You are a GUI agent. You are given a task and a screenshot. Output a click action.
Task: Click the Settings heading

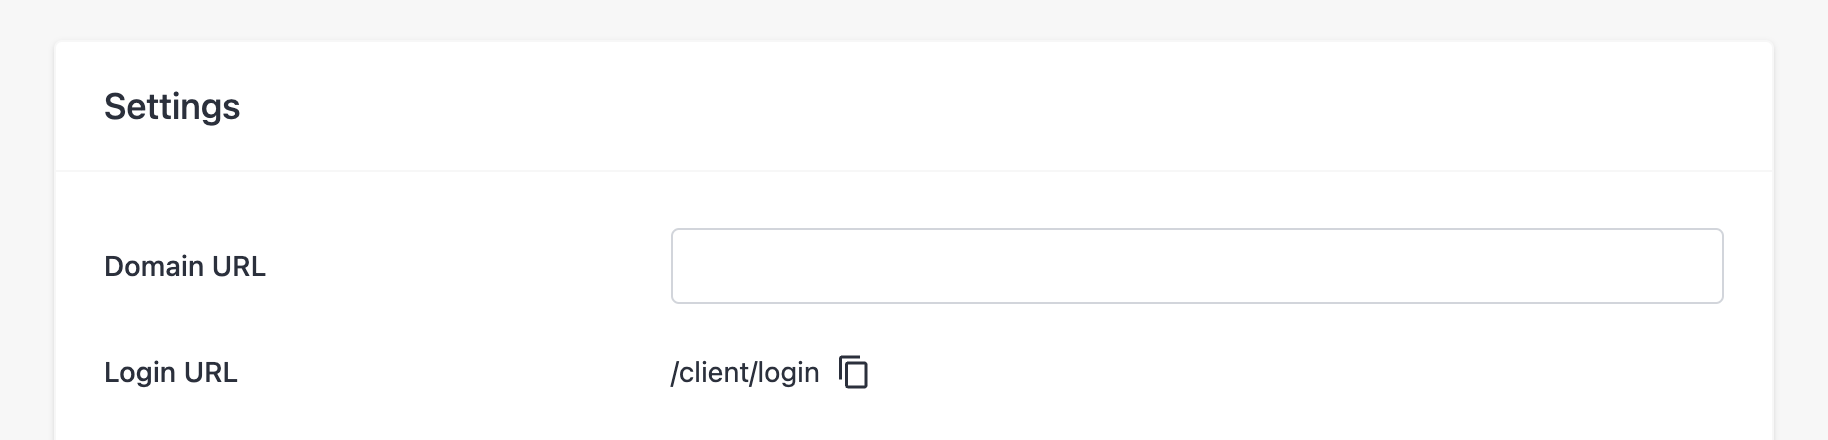point(172,106)
